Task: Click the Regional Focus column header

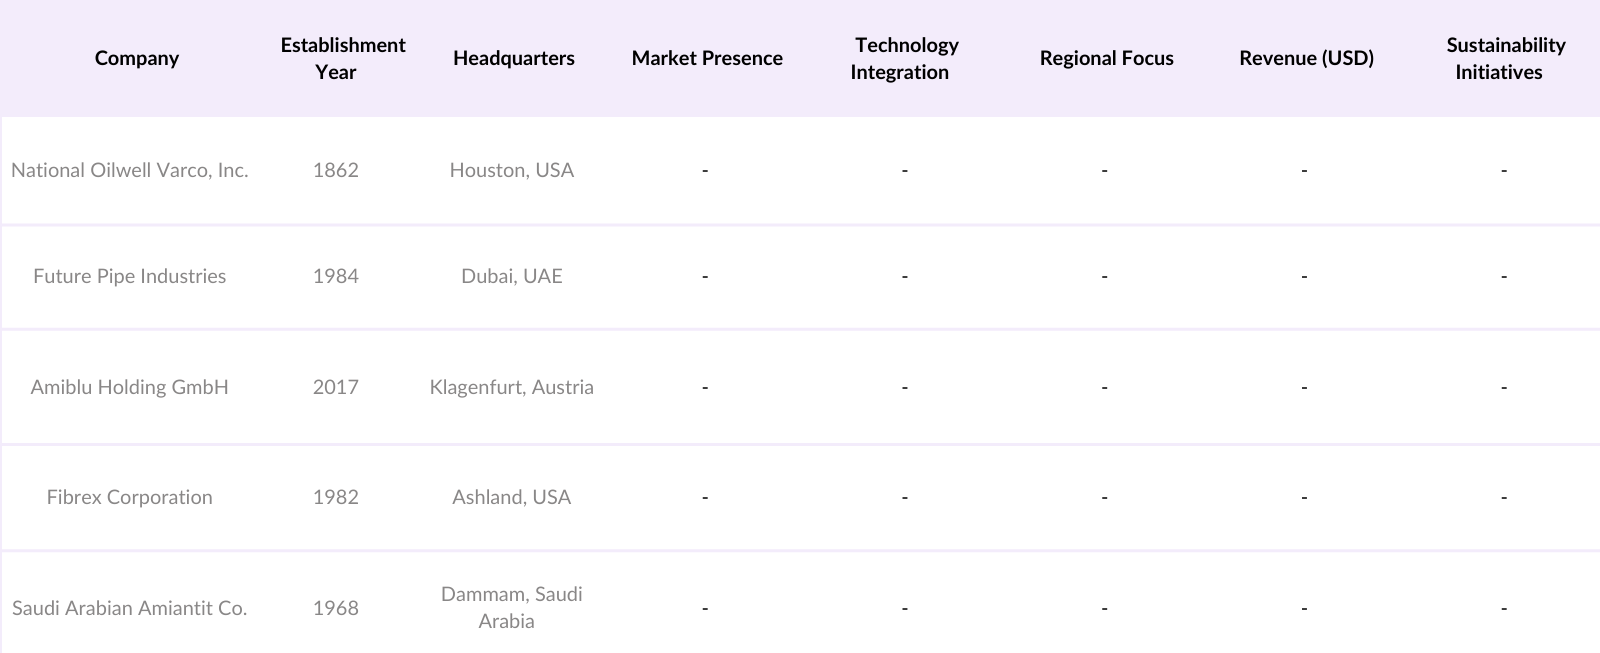Action: [x=1106, y=58]
